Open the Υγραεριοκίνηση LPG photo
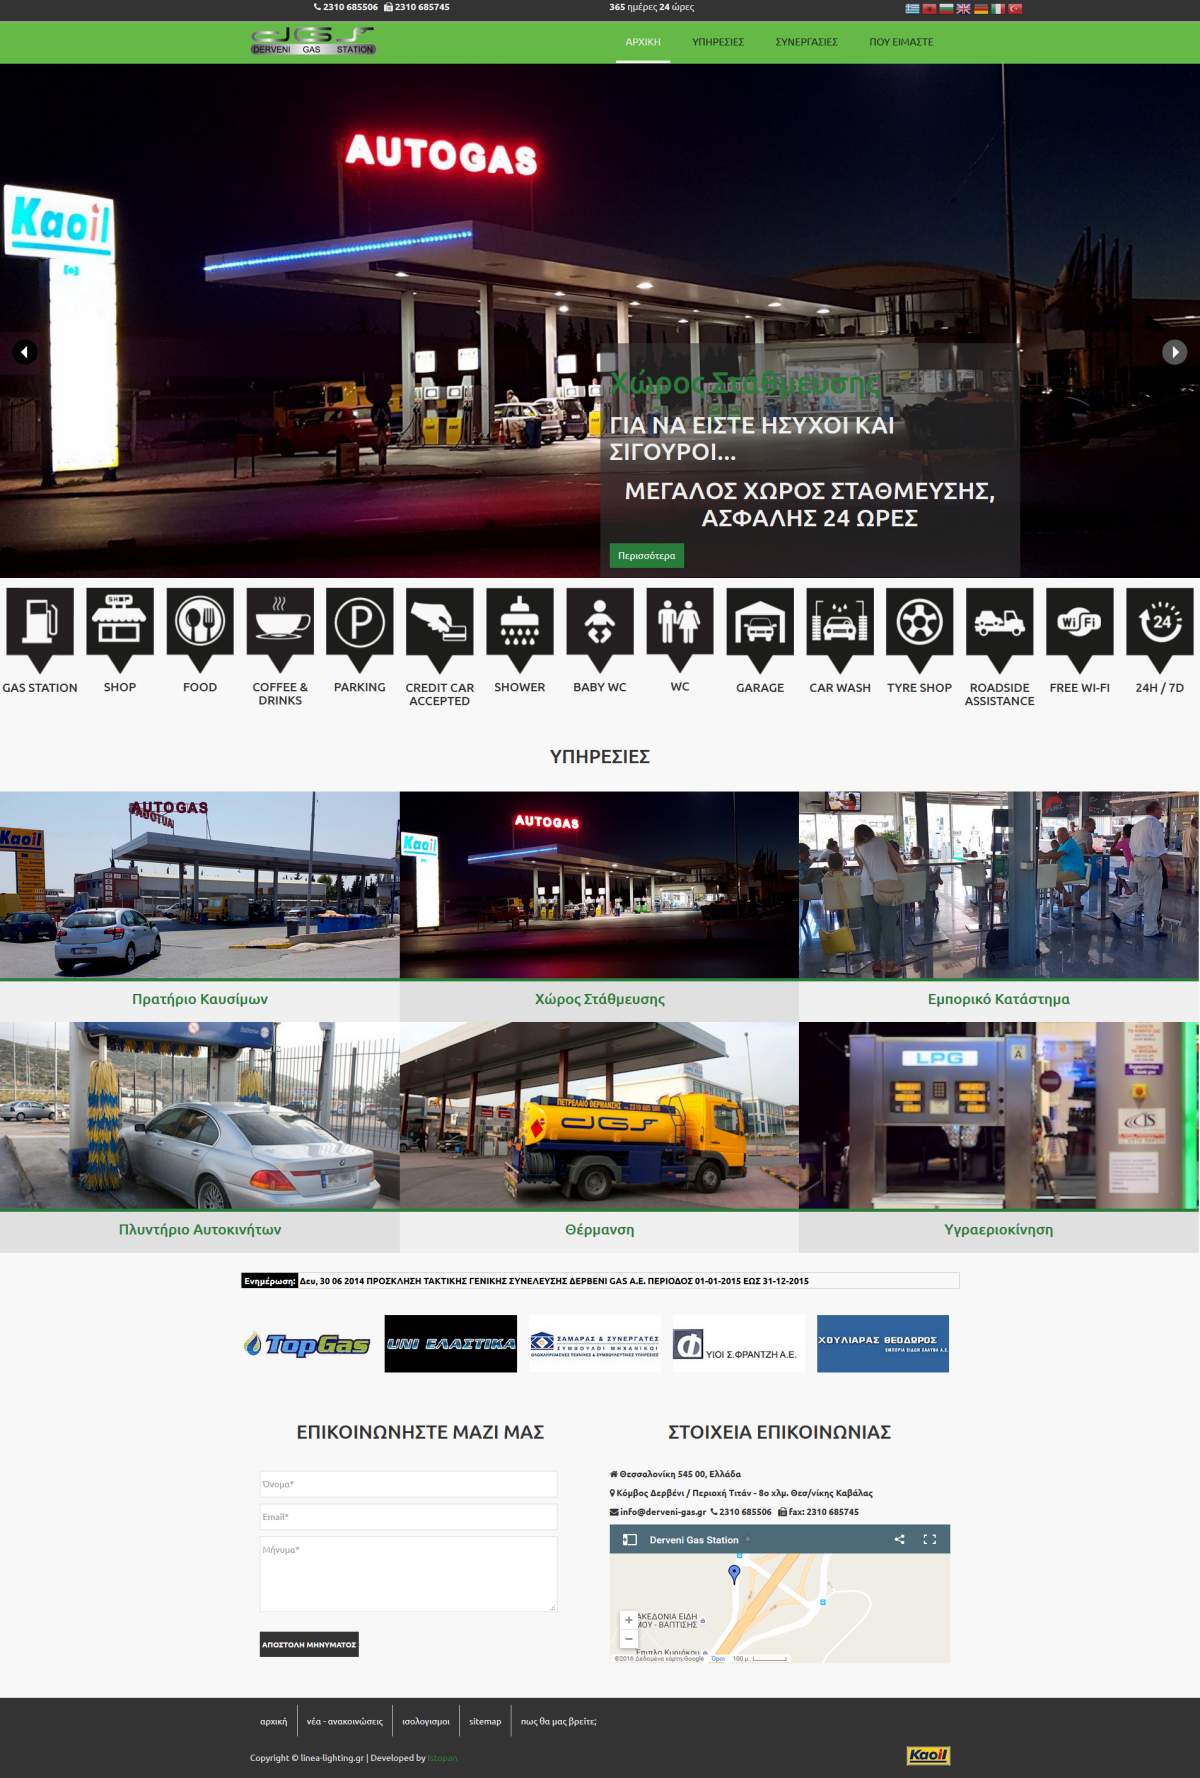 (x=999, y=1115)
